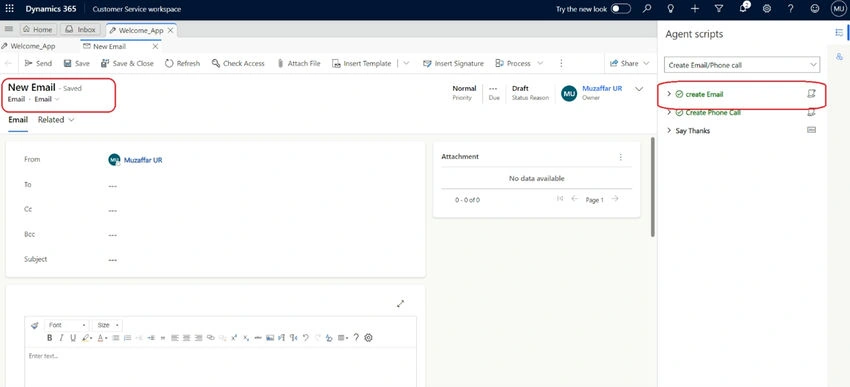Expand the create Email script step
Screen dimensions: 850x387
point(669,94)
